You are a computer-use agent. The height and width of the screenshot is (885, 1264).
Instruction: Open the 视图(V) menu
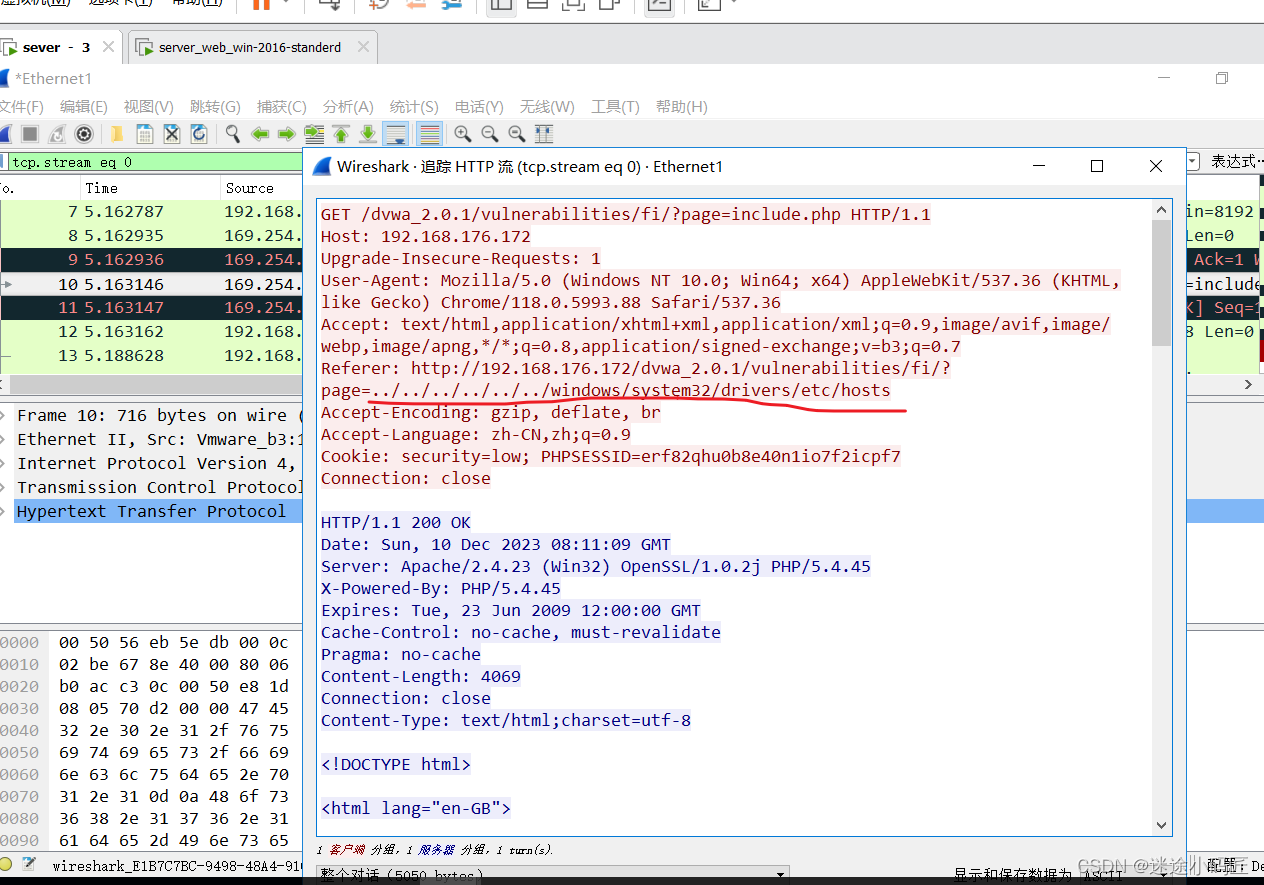coord(148,106)
